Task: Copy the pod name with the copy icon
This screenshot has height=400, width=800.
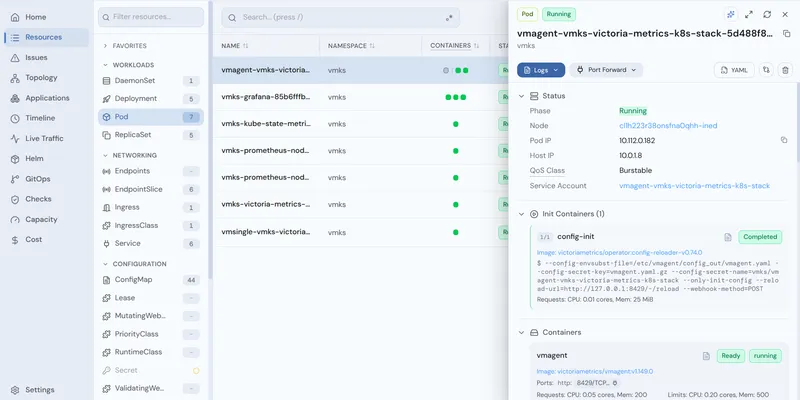Action: pos(786,34)
